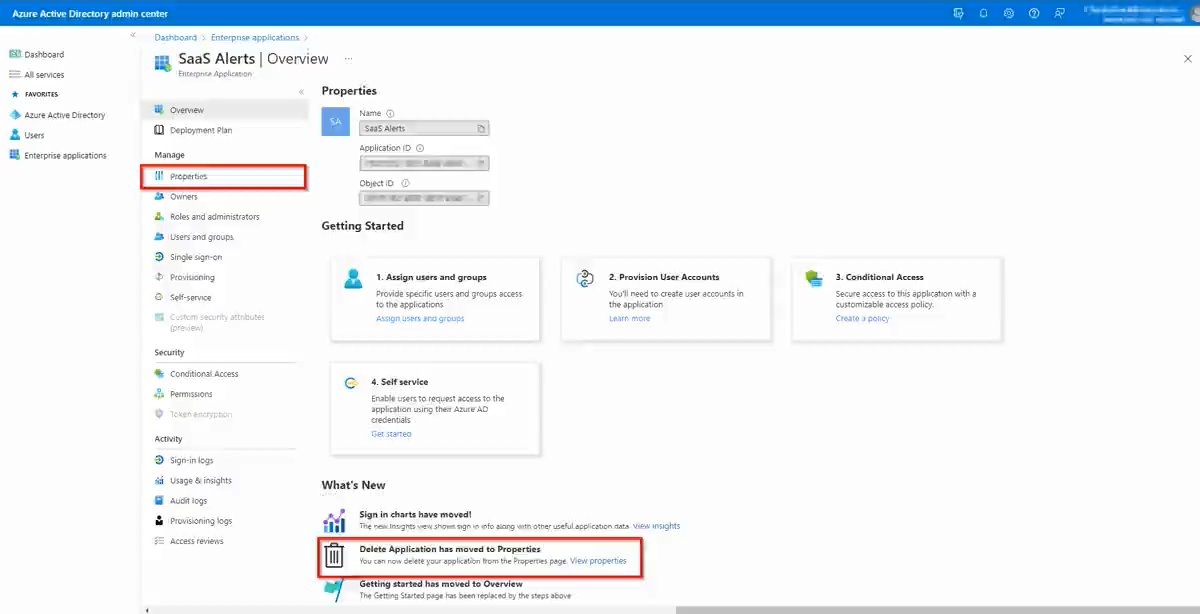Copy the Object ID value
This screenshot has height=614, width=1200.
point(481,198)
